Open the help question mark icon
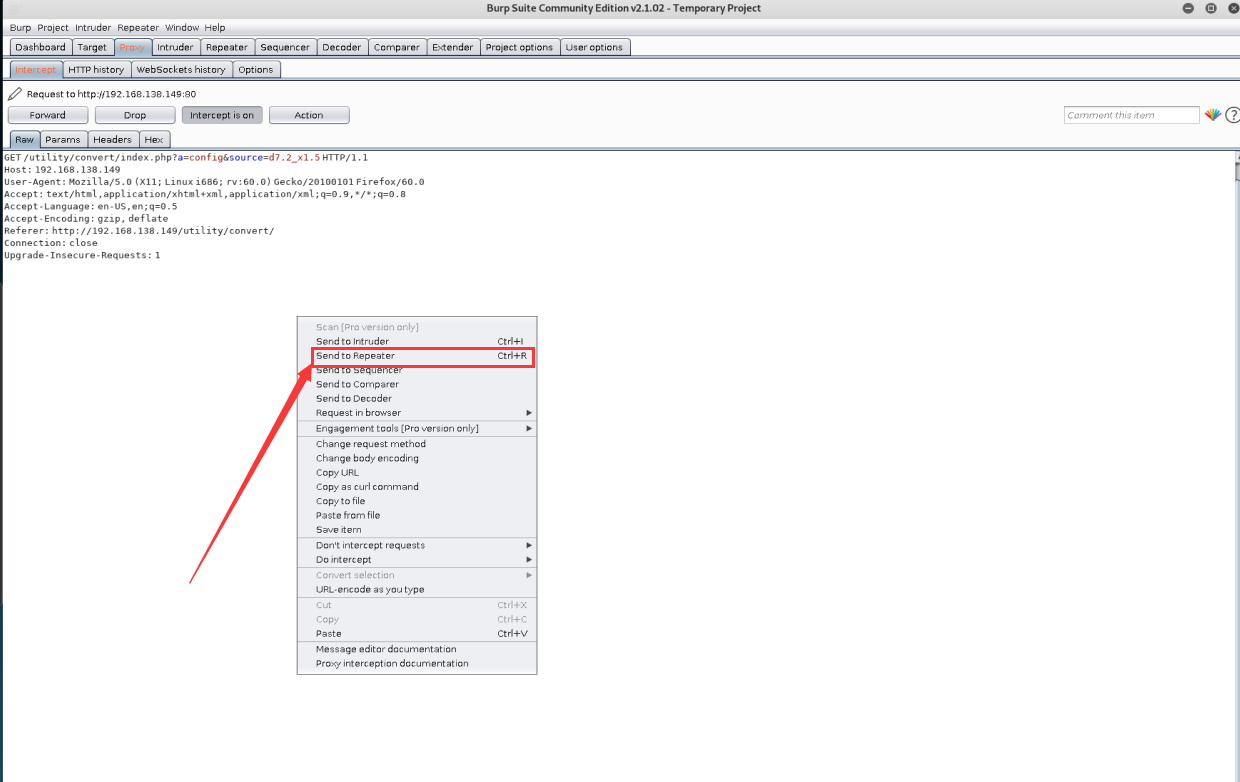The width and height of the screenshot is (1240, 782). (1232, 115)
